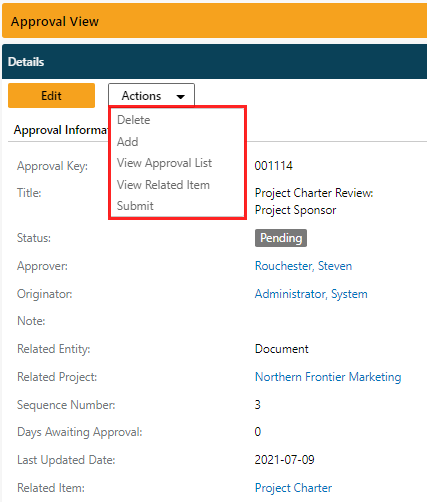The image size is (427, 502).
Task: Click the approval key value 001114
Action: pos(274,166)
